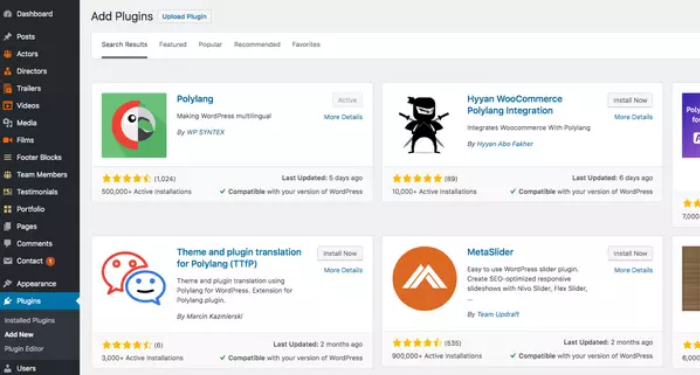Click the Contact notification count badge
The height and width of the screenshot is (375, 700).
pos(50,261)
